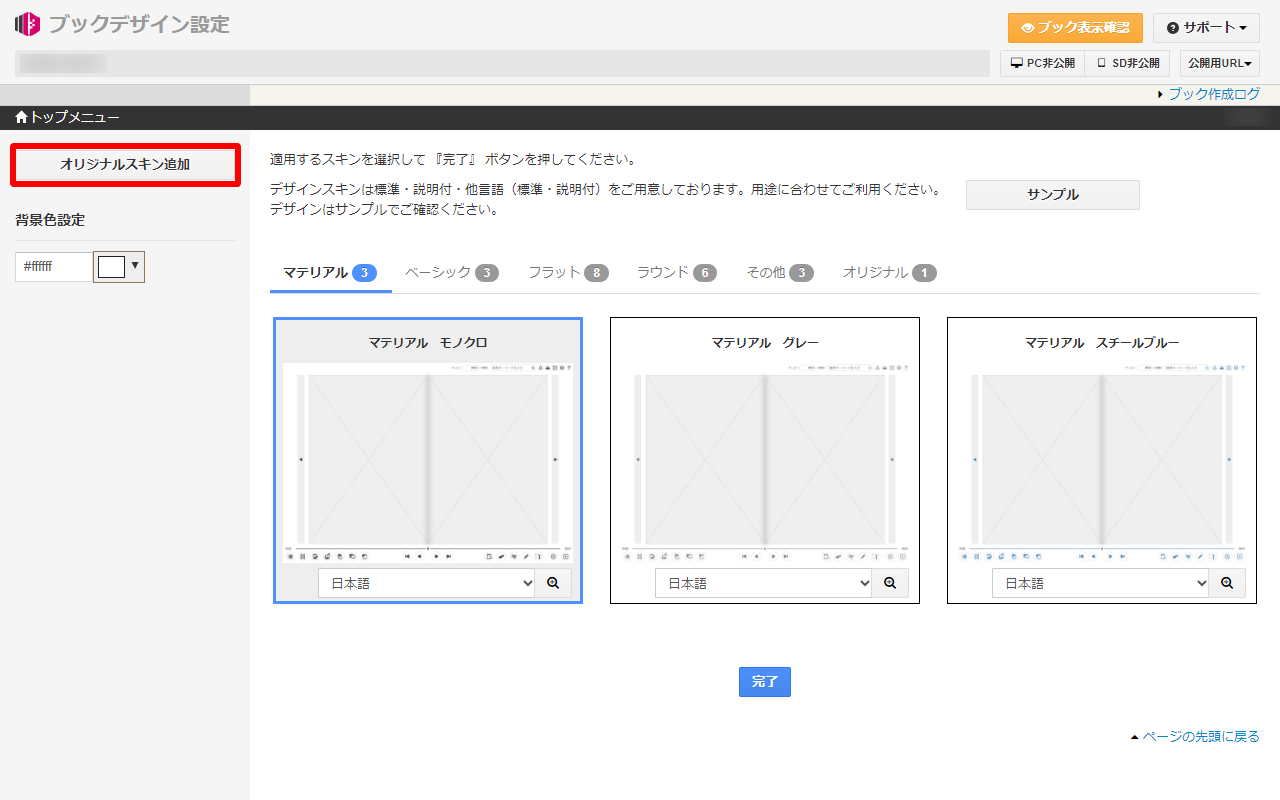Click the magnifier icon under マテリアル スチールブルー
This screenshot has height=800, width=1280.
coord(1227,582)
